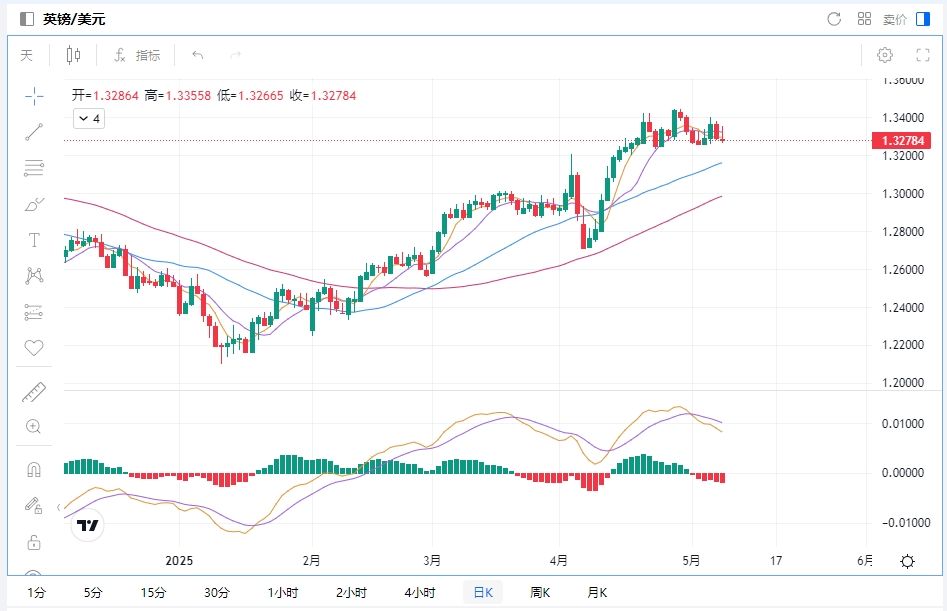Screen dimensions: 947x611
Task: Click the zoom in magnifier tool
Action: (34, 427)
